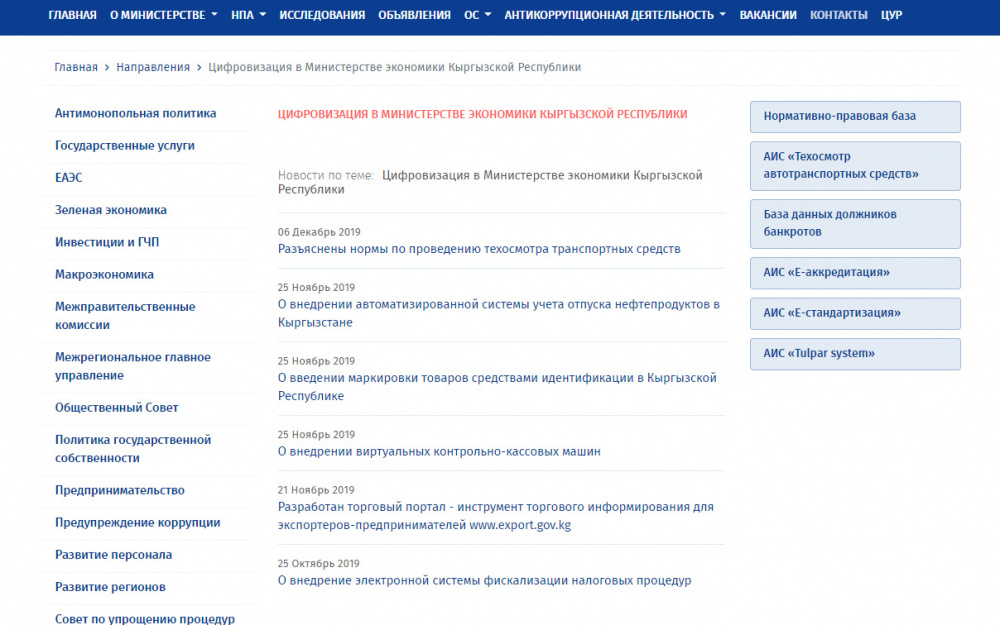Read news about техосмотр транспортных средств norms
Viewport: 1000px width, 625px height.
479,249
